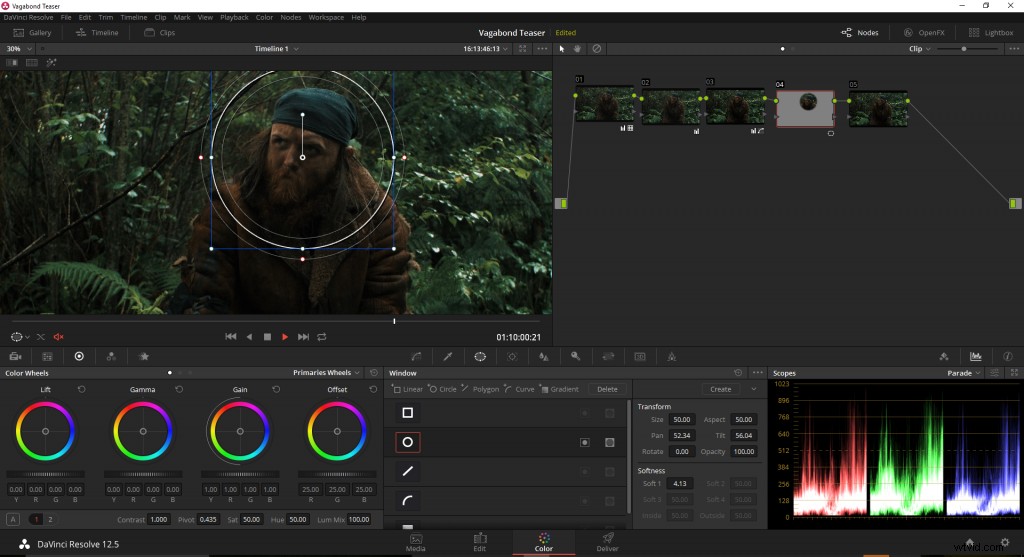Click the Gain color wheel
This screenshot has height=557, width=1024.
(240, 431)
